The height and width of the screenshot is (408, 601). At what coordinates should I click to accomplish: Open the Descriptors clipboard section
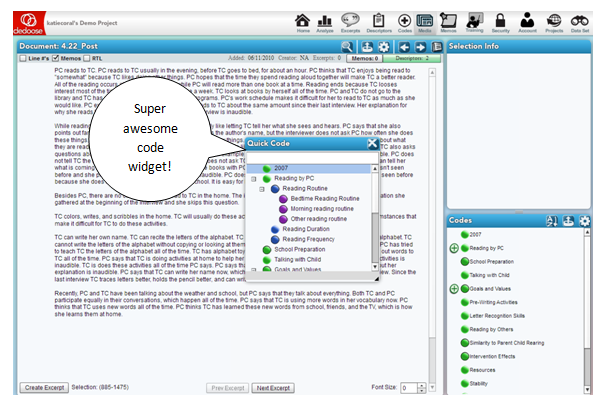click(379, 23)
